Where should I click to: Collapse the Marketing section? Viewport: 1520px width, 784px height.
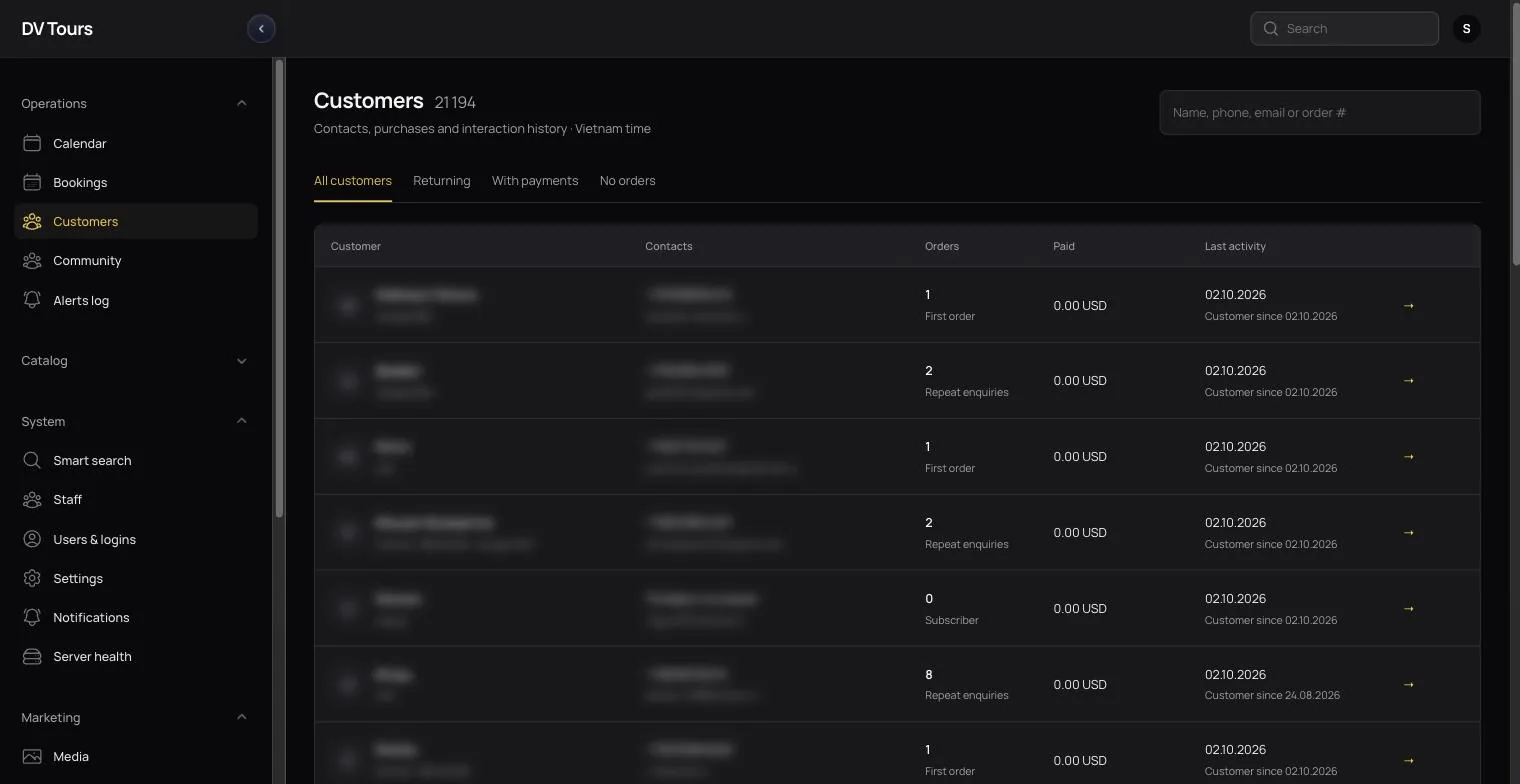[241, 717]
